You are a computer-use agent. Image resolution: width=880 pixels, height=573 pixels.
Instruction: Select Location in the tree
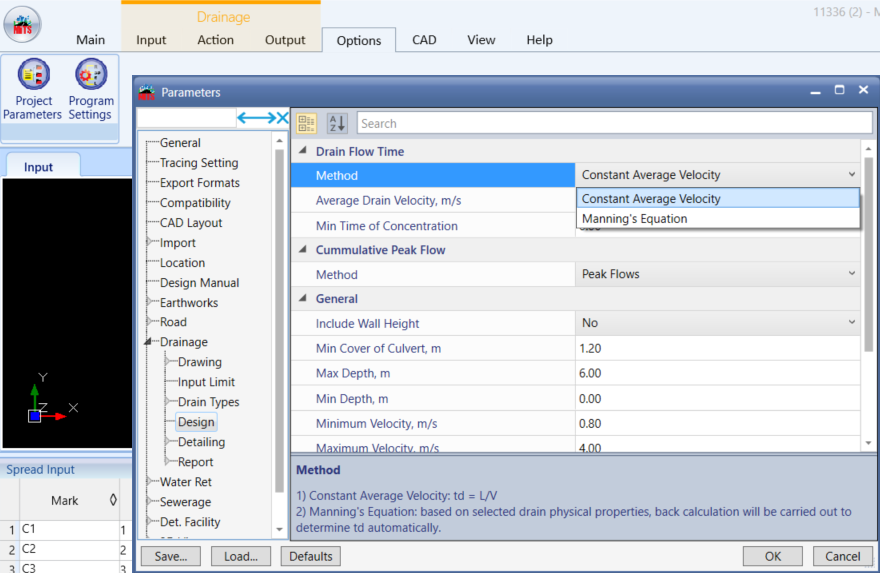[x=182, y=263]
